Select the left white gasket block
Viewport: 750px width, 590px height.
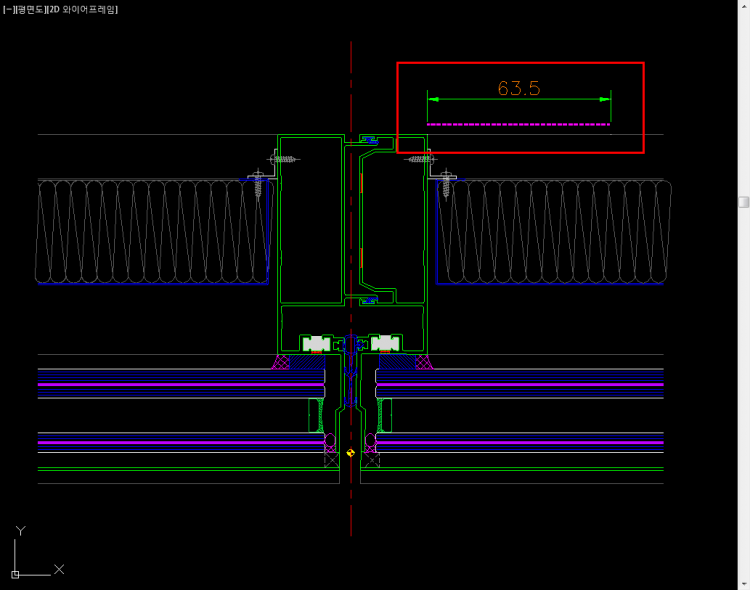316,343
